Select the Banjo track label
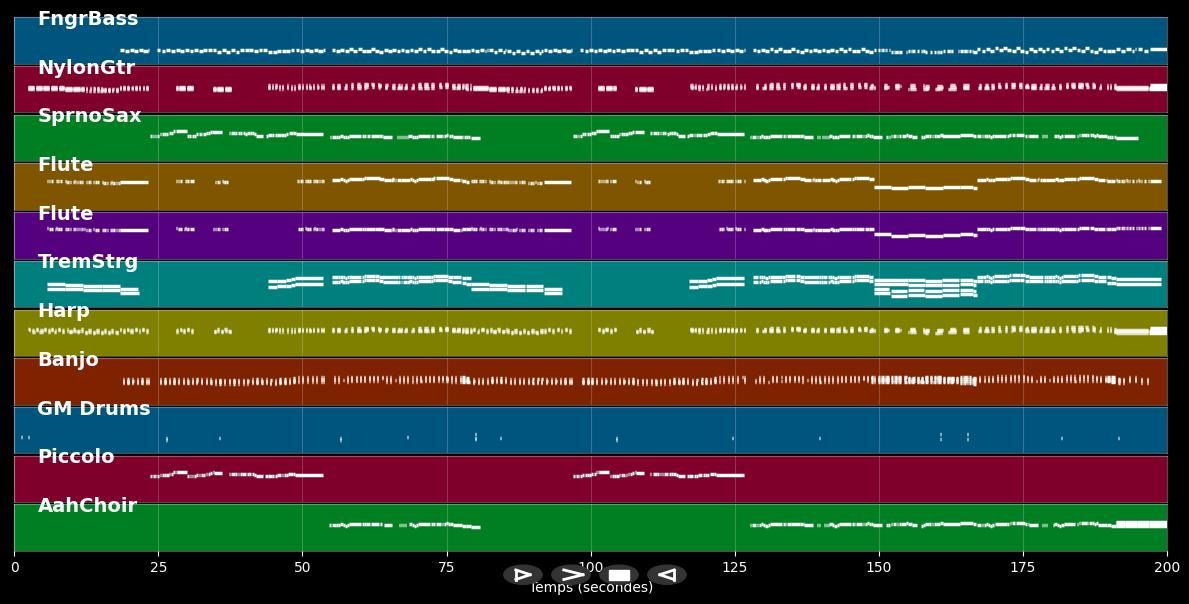 coord(68,360)
